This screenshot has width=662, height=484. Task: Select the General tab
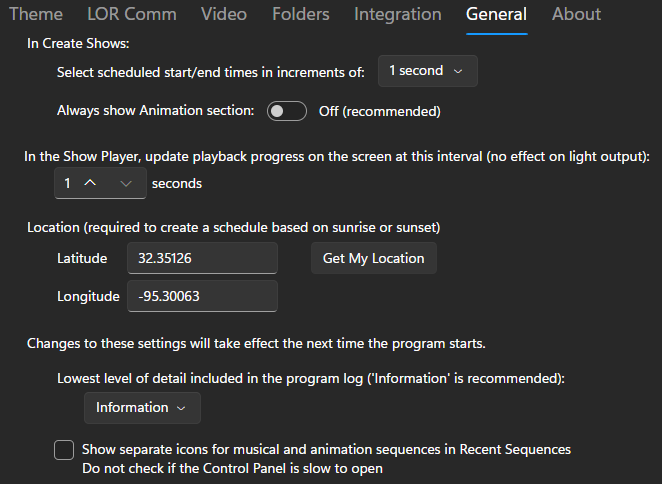point(496,14)
